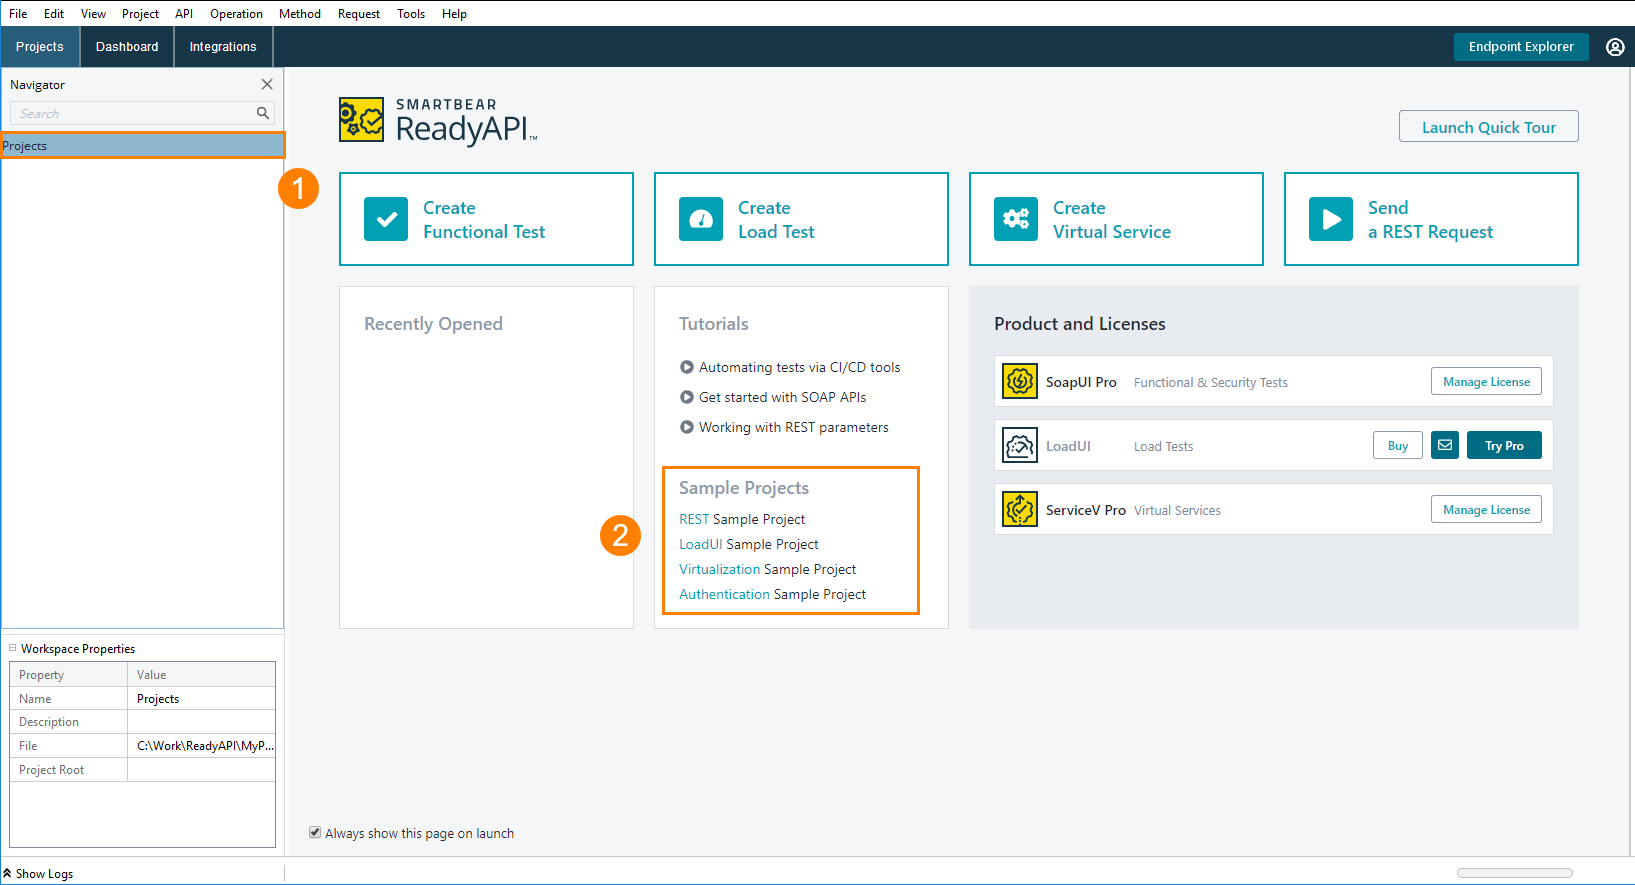Click the Create Functional Test checkmark icon
Image resolution: width=1635 pixels, height=885 pixels.
pyautogui.click(x=386, y=219)
